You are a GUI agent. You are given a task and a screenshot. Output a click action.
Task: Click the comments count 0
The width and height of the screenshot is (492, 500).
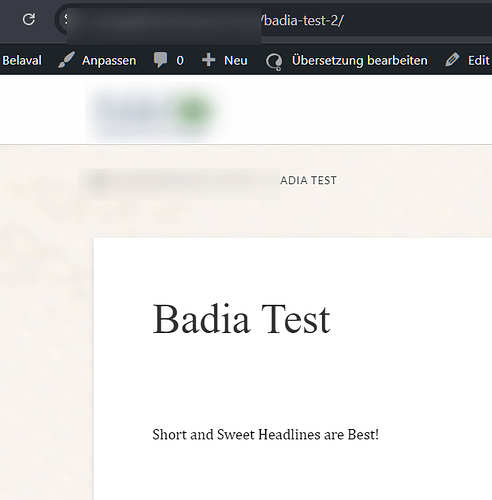(180, 61)
